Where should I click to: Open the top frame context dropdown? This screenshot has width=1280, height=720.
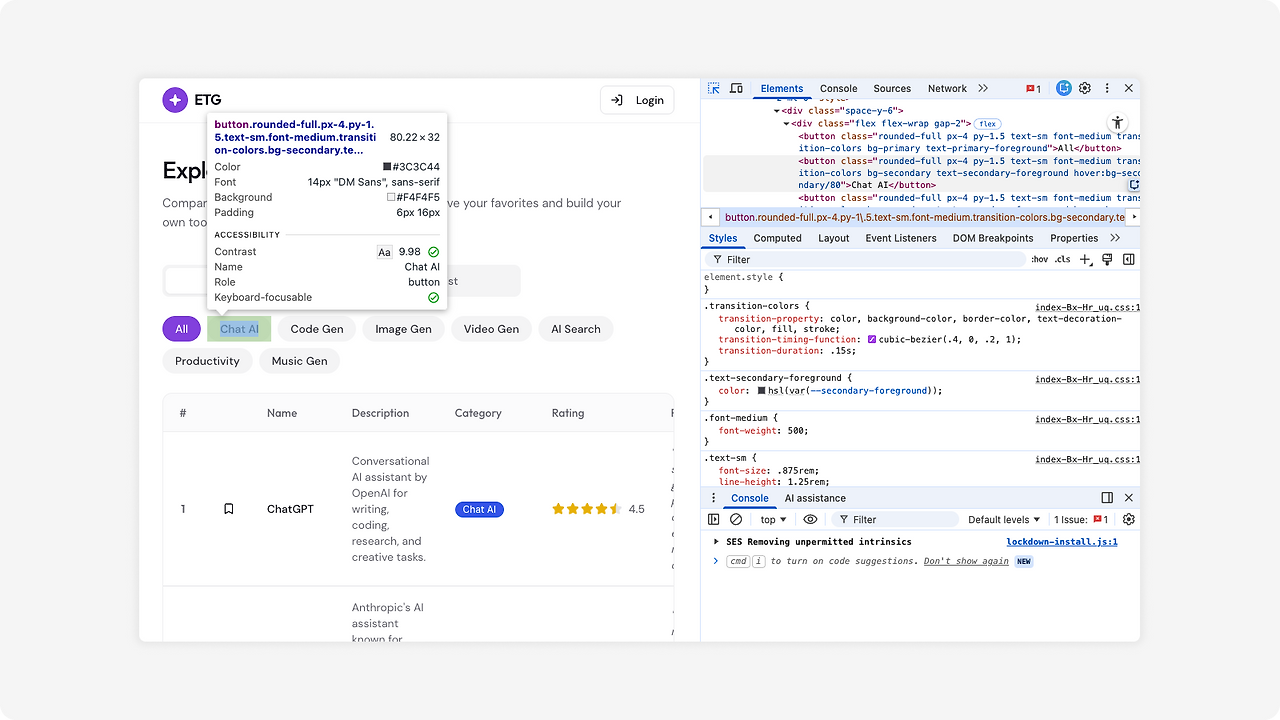pyautogui.click(x=772, y=519)
